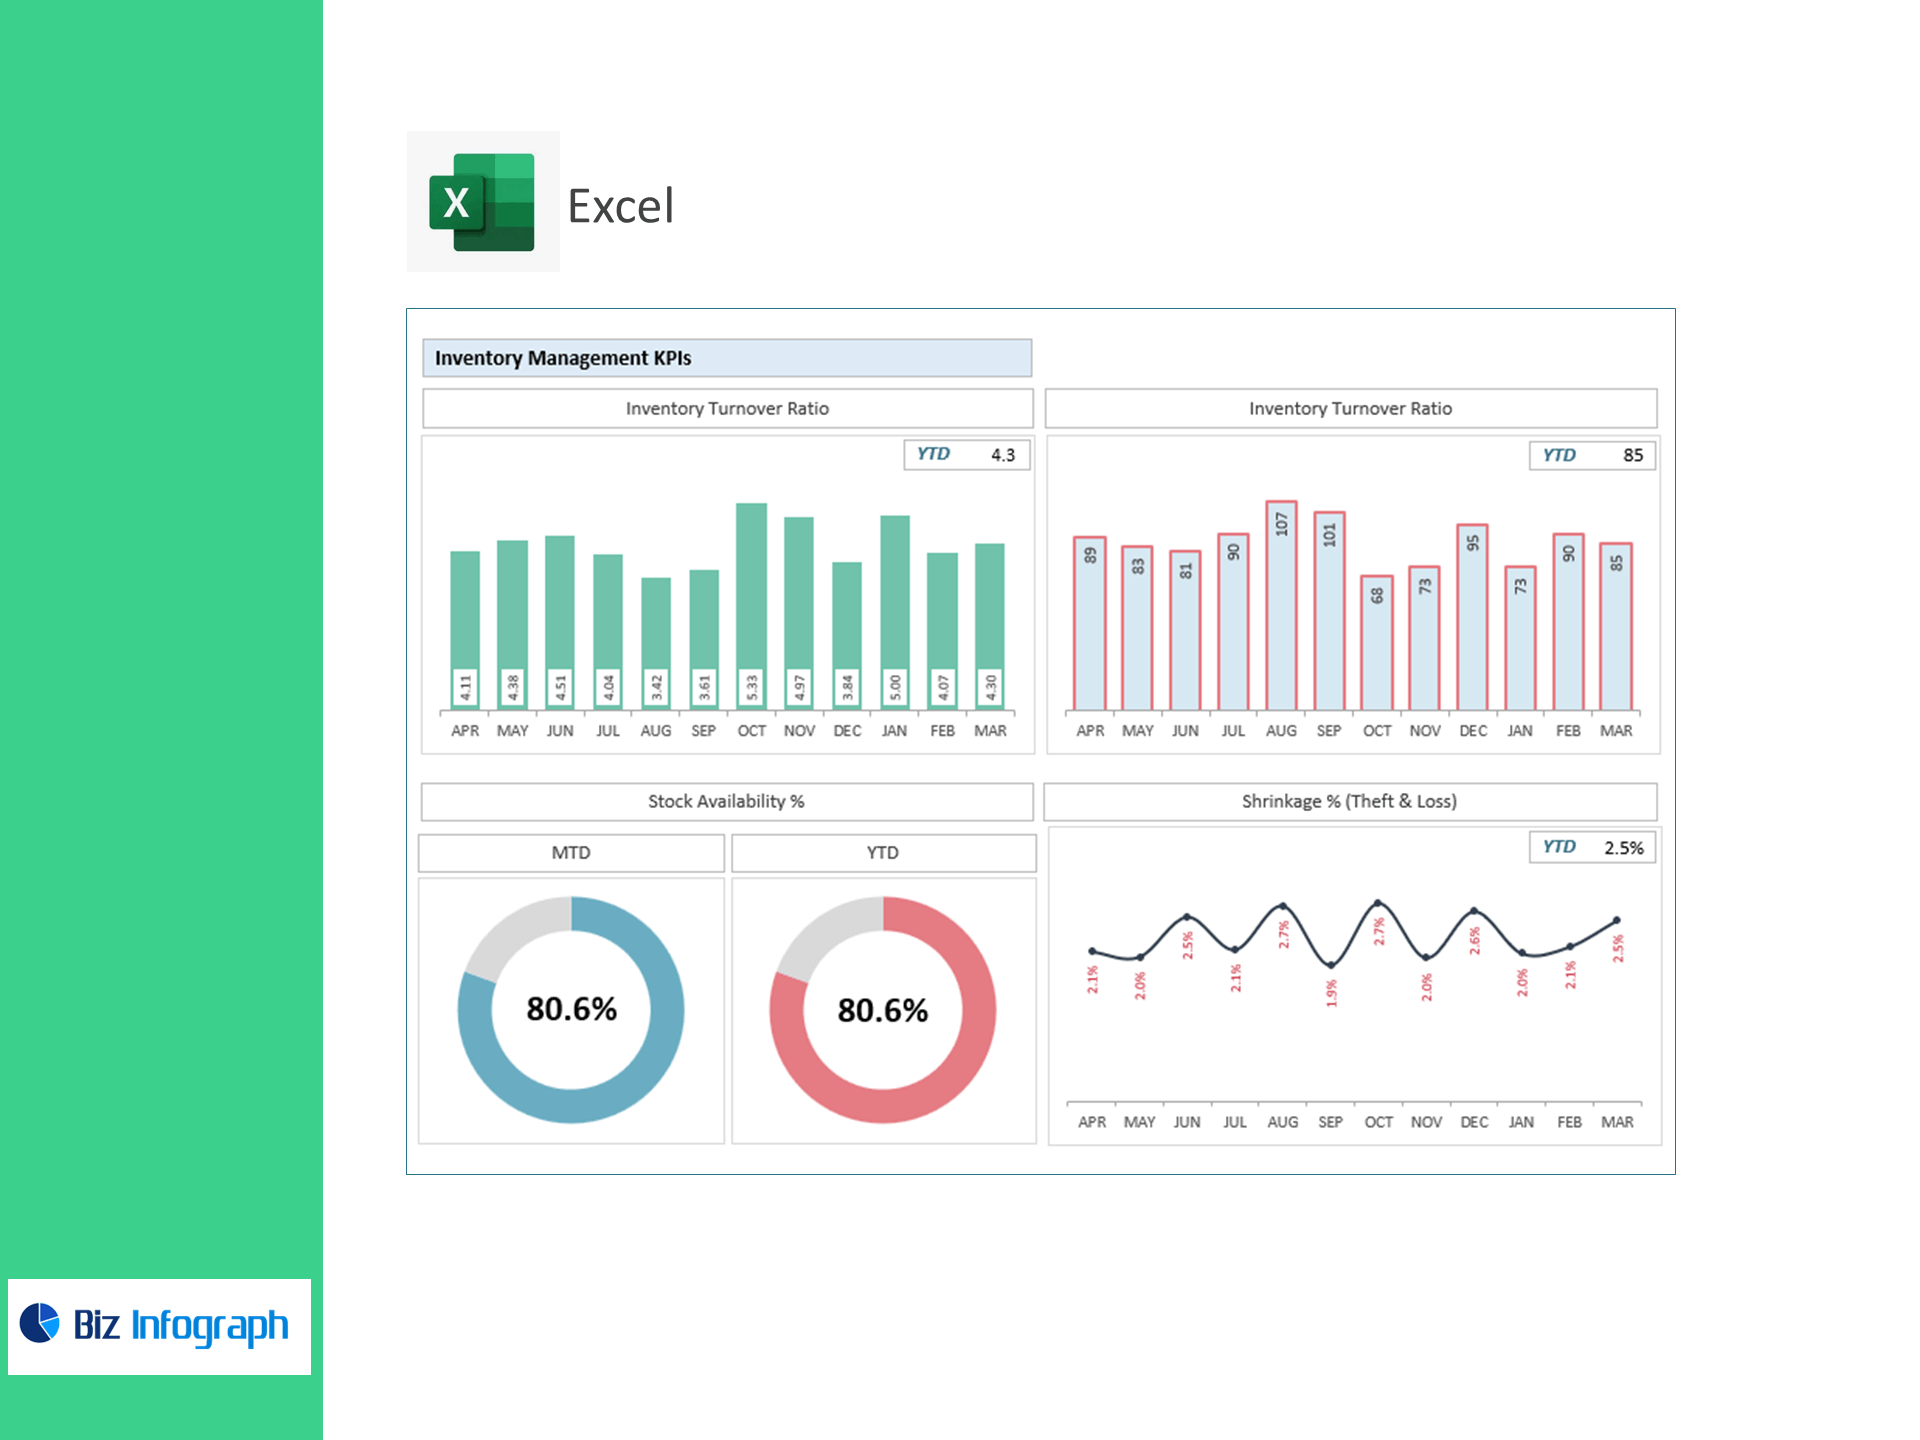The image size is (1920, 1440).
Task: Click the 80.6% text in blue donut
Action: (x=571, y=1009)
